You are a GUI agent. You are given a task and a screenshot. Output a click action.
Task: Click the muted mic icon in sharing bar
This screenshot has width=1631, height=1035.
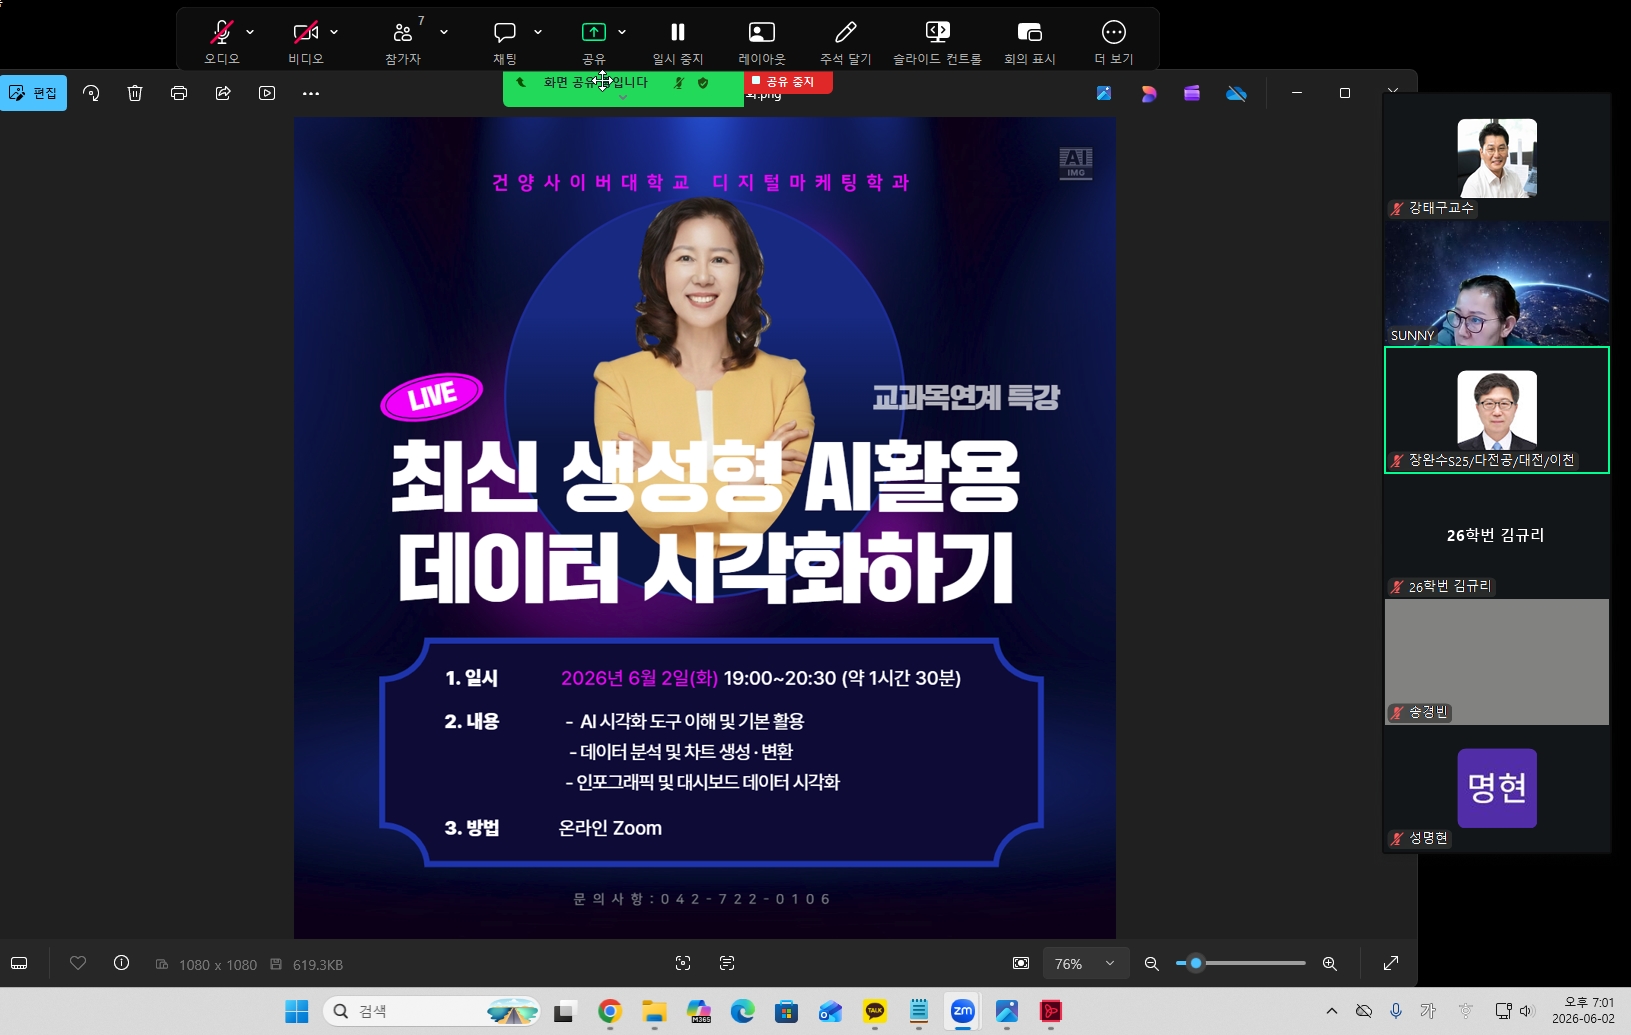[x=679, y=83]
